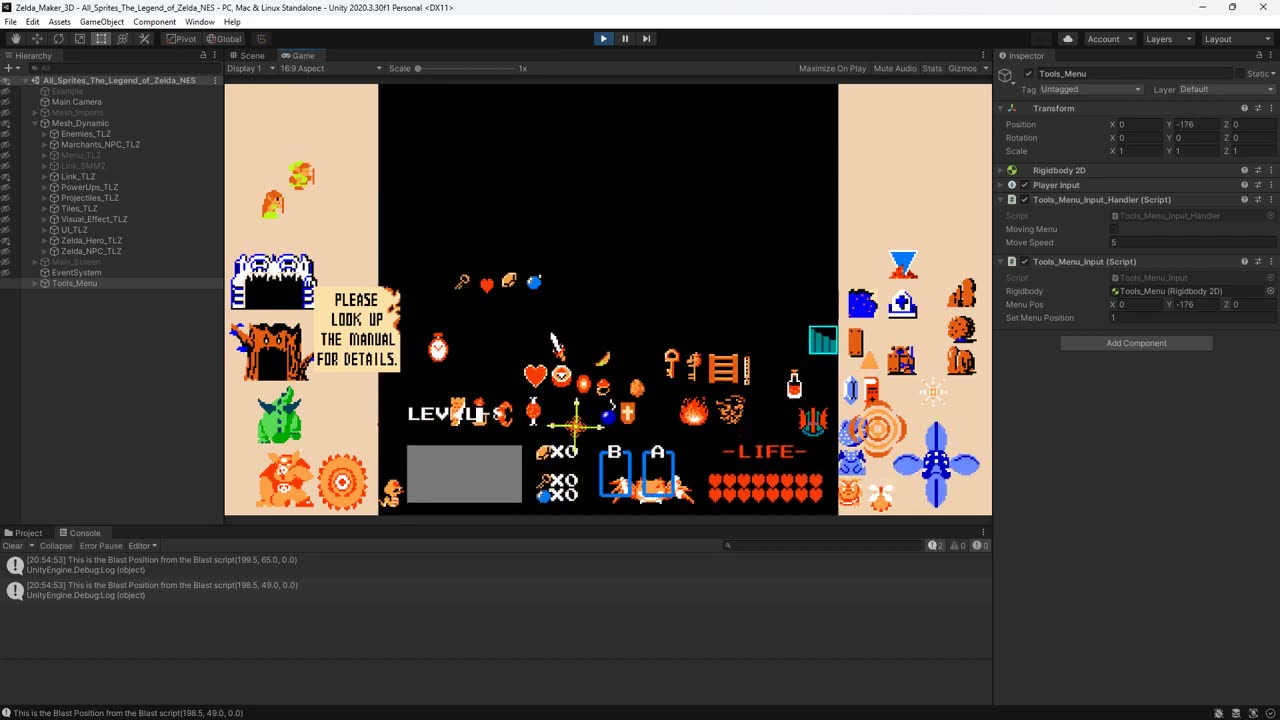
Task: Select the Rotate tool in toolbar
Action: (x=58, y=39)
